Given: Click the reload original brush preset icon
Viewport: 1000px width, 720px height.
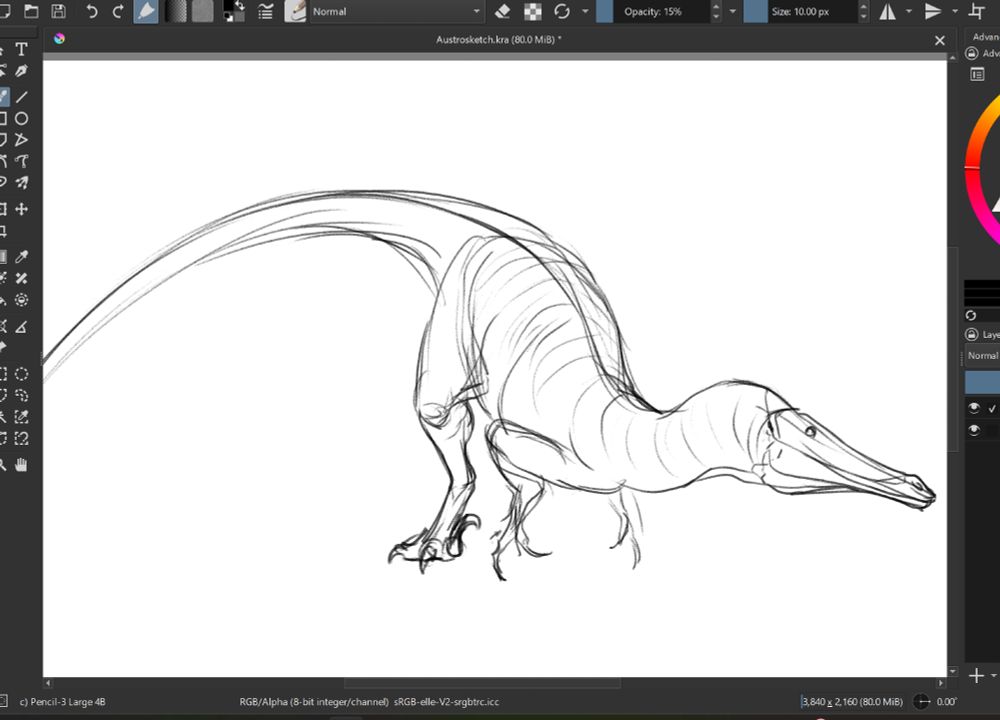Looking at the screenshot, I should 562,11.
